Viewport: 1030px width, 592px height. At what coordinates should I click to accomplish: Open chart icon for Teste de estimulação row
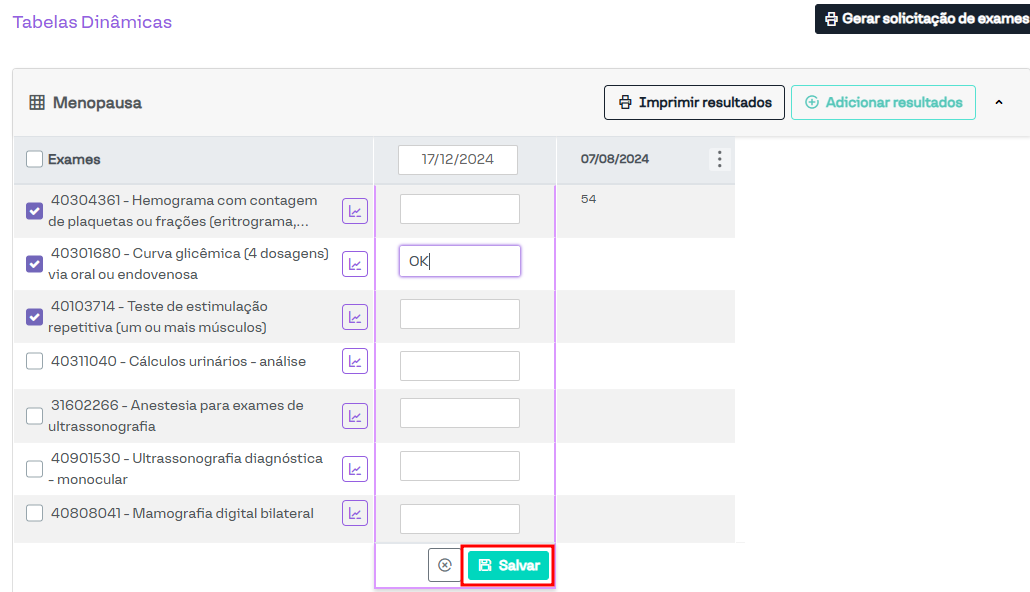pyautogui.click(x=355, y=317)
